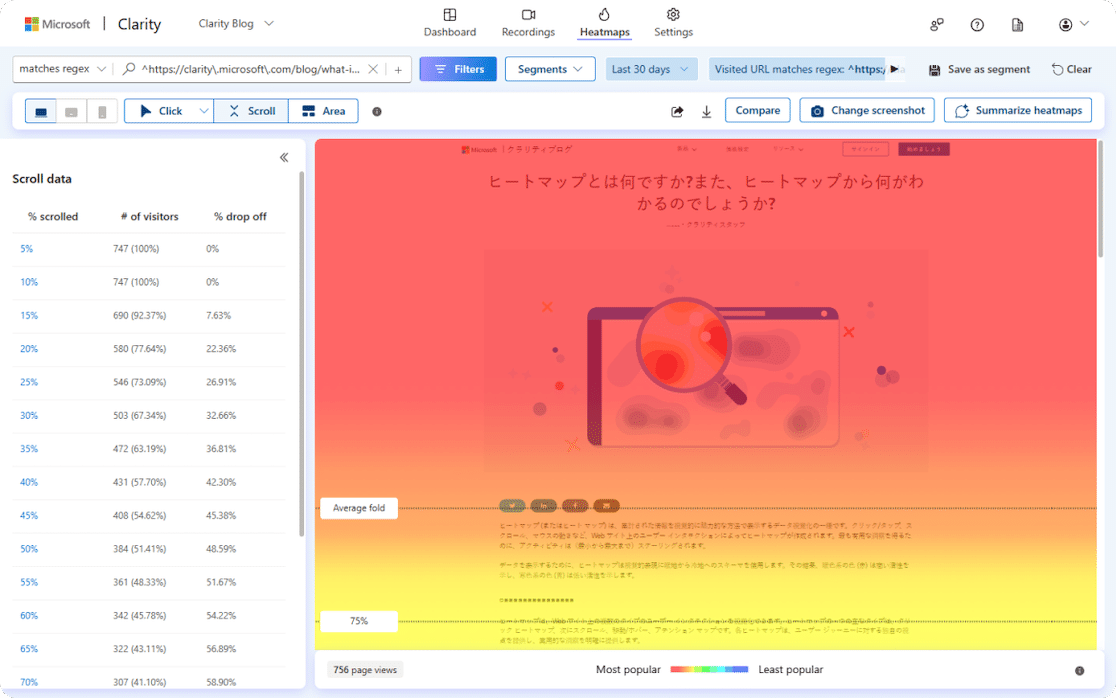Select the desktop device view
The image size is (1116, 698).
coord(41,111)
